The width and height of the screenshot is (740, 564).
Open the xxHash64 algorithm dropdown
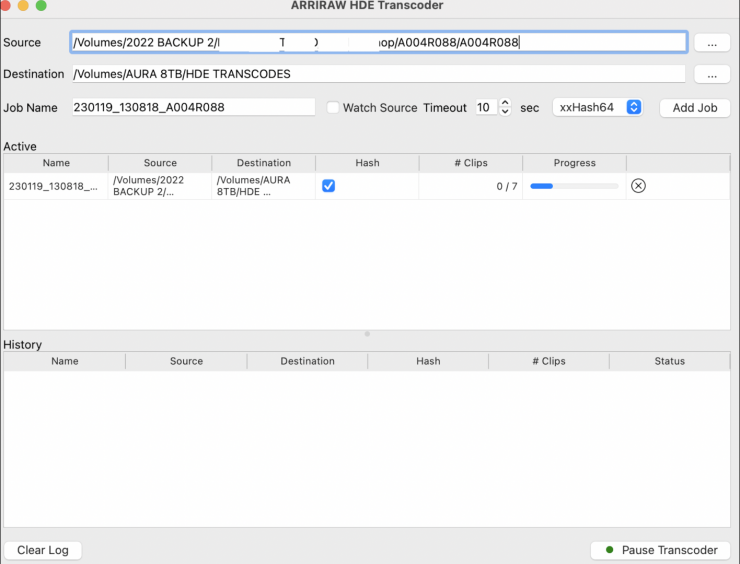click(x=598, y=107)
